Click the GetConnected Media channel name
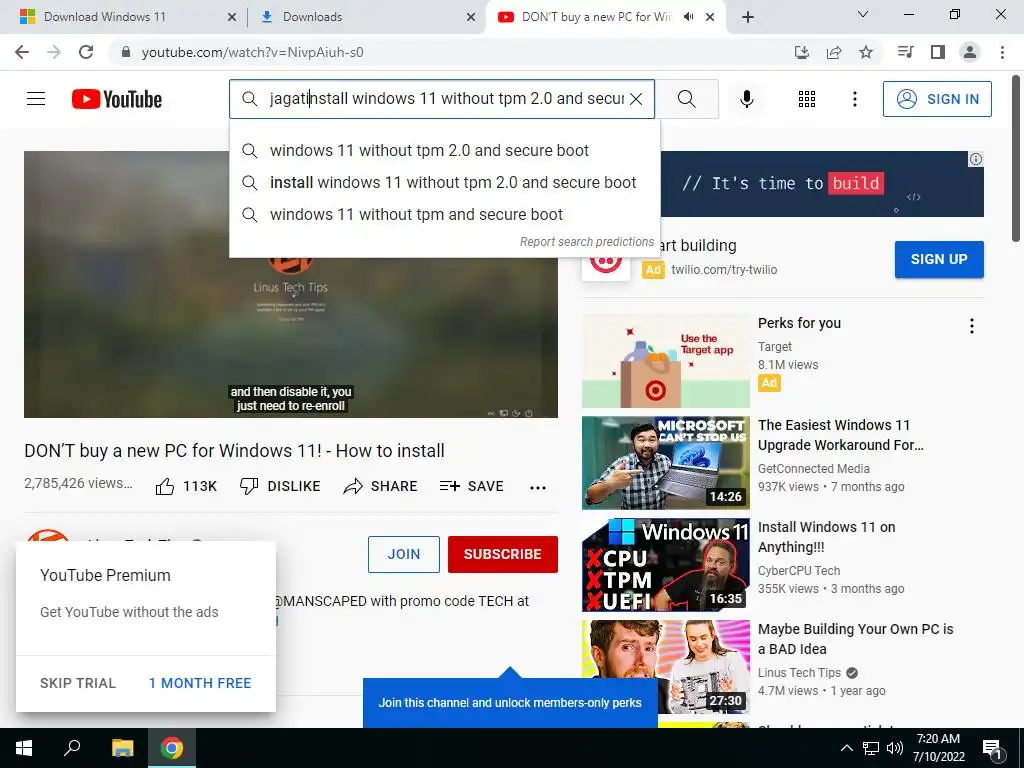Image resolution: width=1024 pixels, height=768 pixels. click(x=814, y=469)
